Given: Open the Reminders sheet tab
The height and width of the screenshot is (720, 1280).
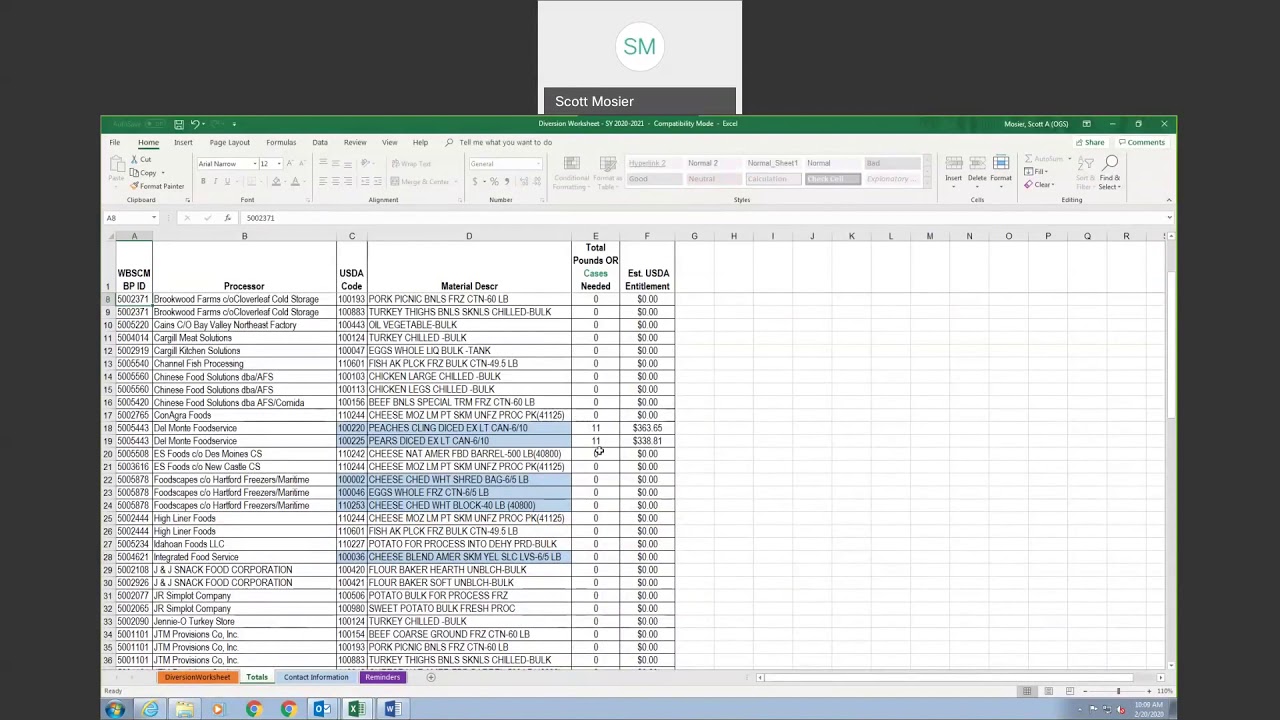Looking at the screenshot, I should (382, 678).
